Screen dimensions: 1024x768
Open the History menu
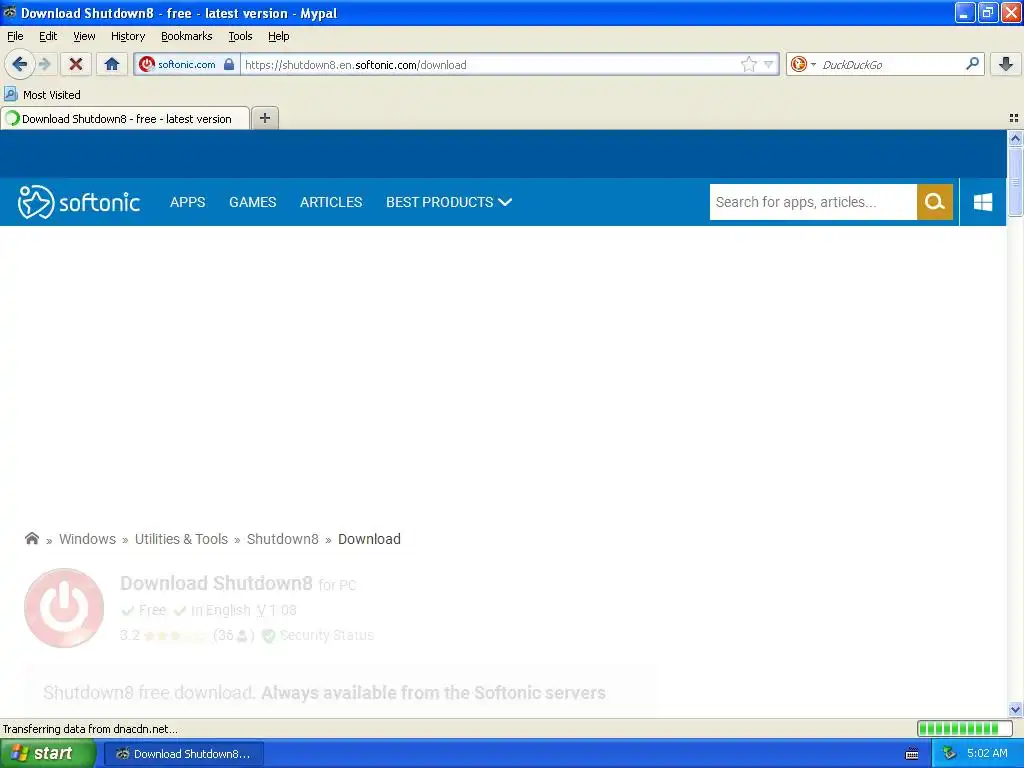point(127,36)
